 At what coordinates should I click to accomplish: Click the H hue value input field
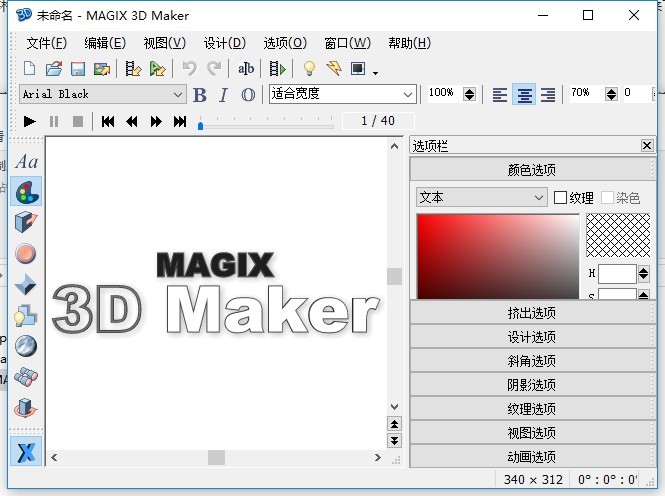coord(617,273)
